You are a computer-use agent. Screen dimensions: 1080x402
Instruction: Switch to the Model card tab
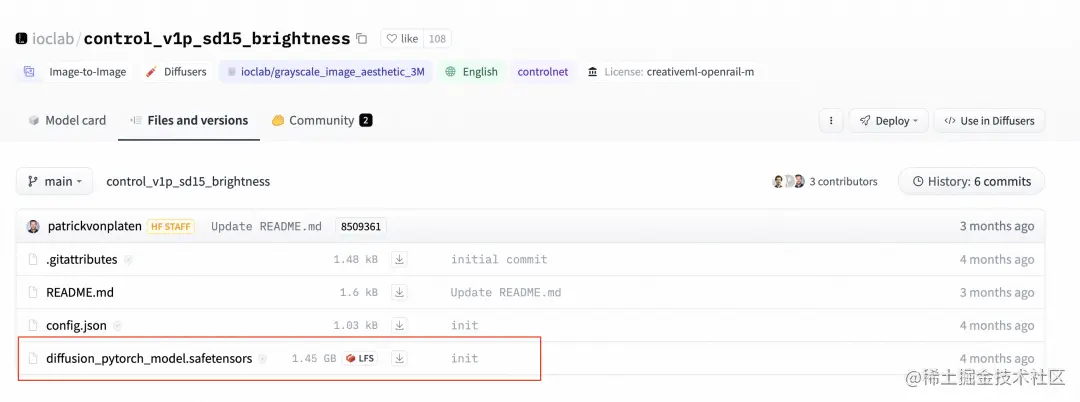[67, 120]
